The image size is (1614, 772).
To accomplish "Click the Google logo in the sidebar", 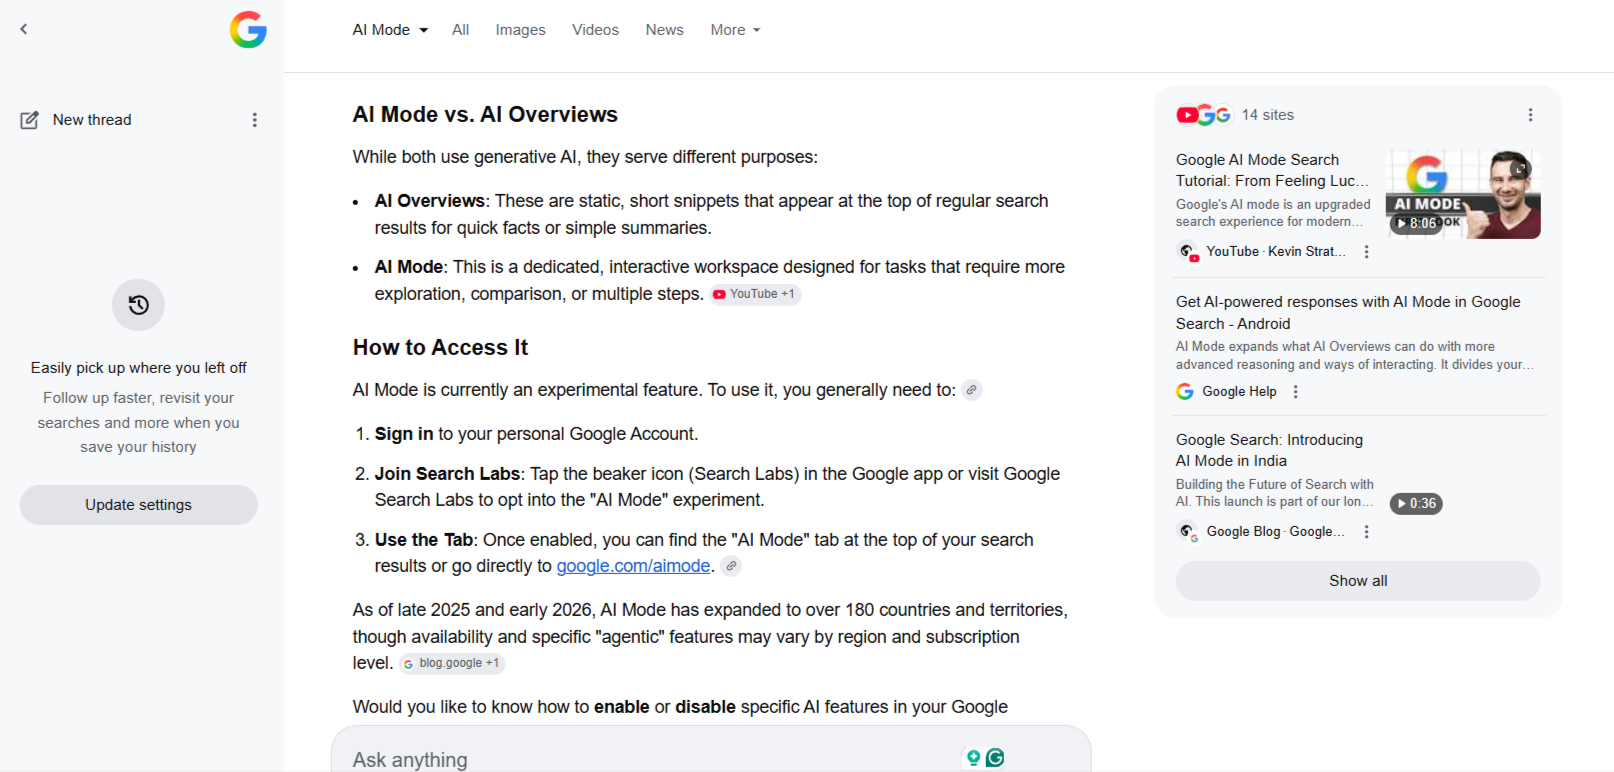I will (248, 30).
